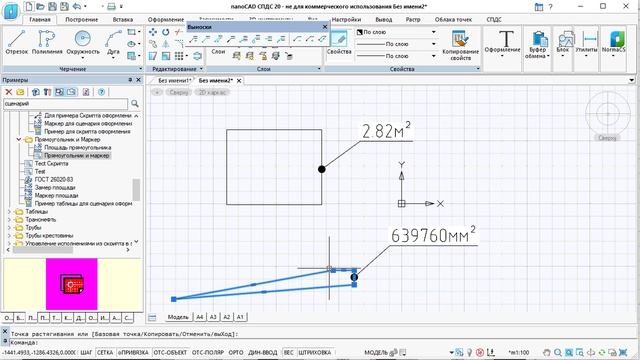Toggle ОРТО orthogonal mode
The height and width of the screenshot is (360, 640).
tap(236, 352)
